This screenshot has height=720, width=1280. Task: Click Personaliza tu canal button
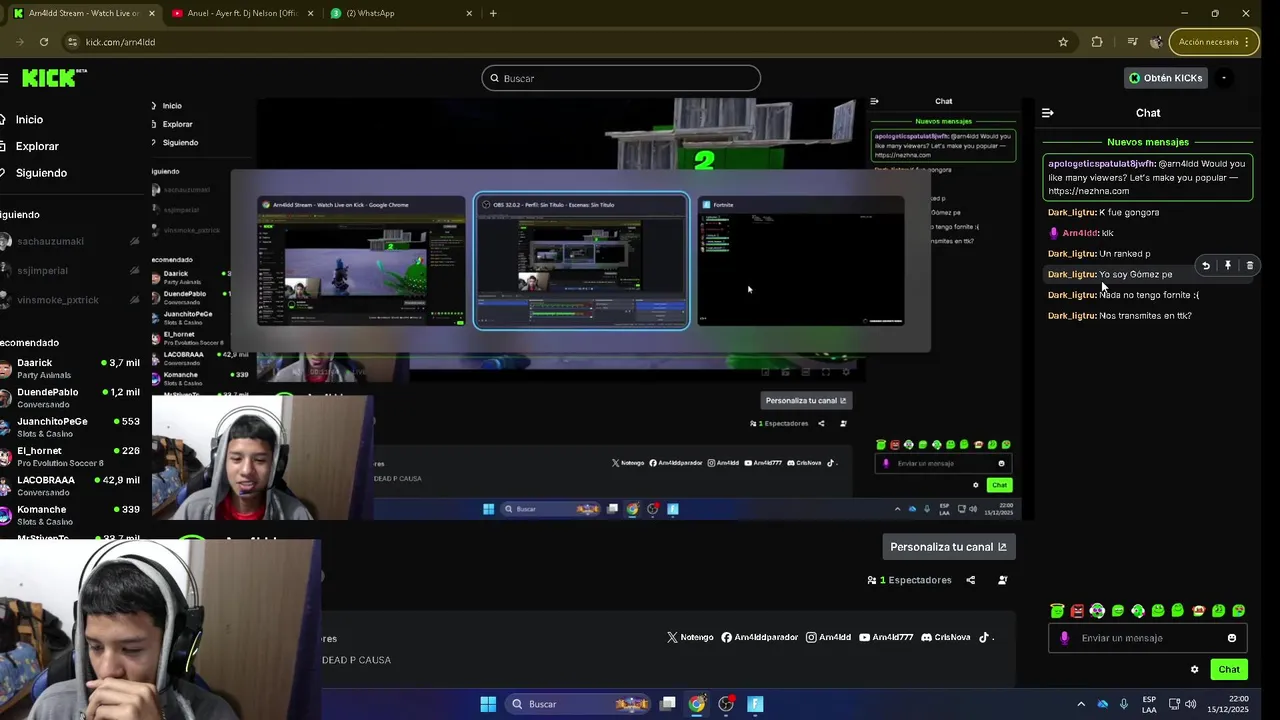pos(949,547)
